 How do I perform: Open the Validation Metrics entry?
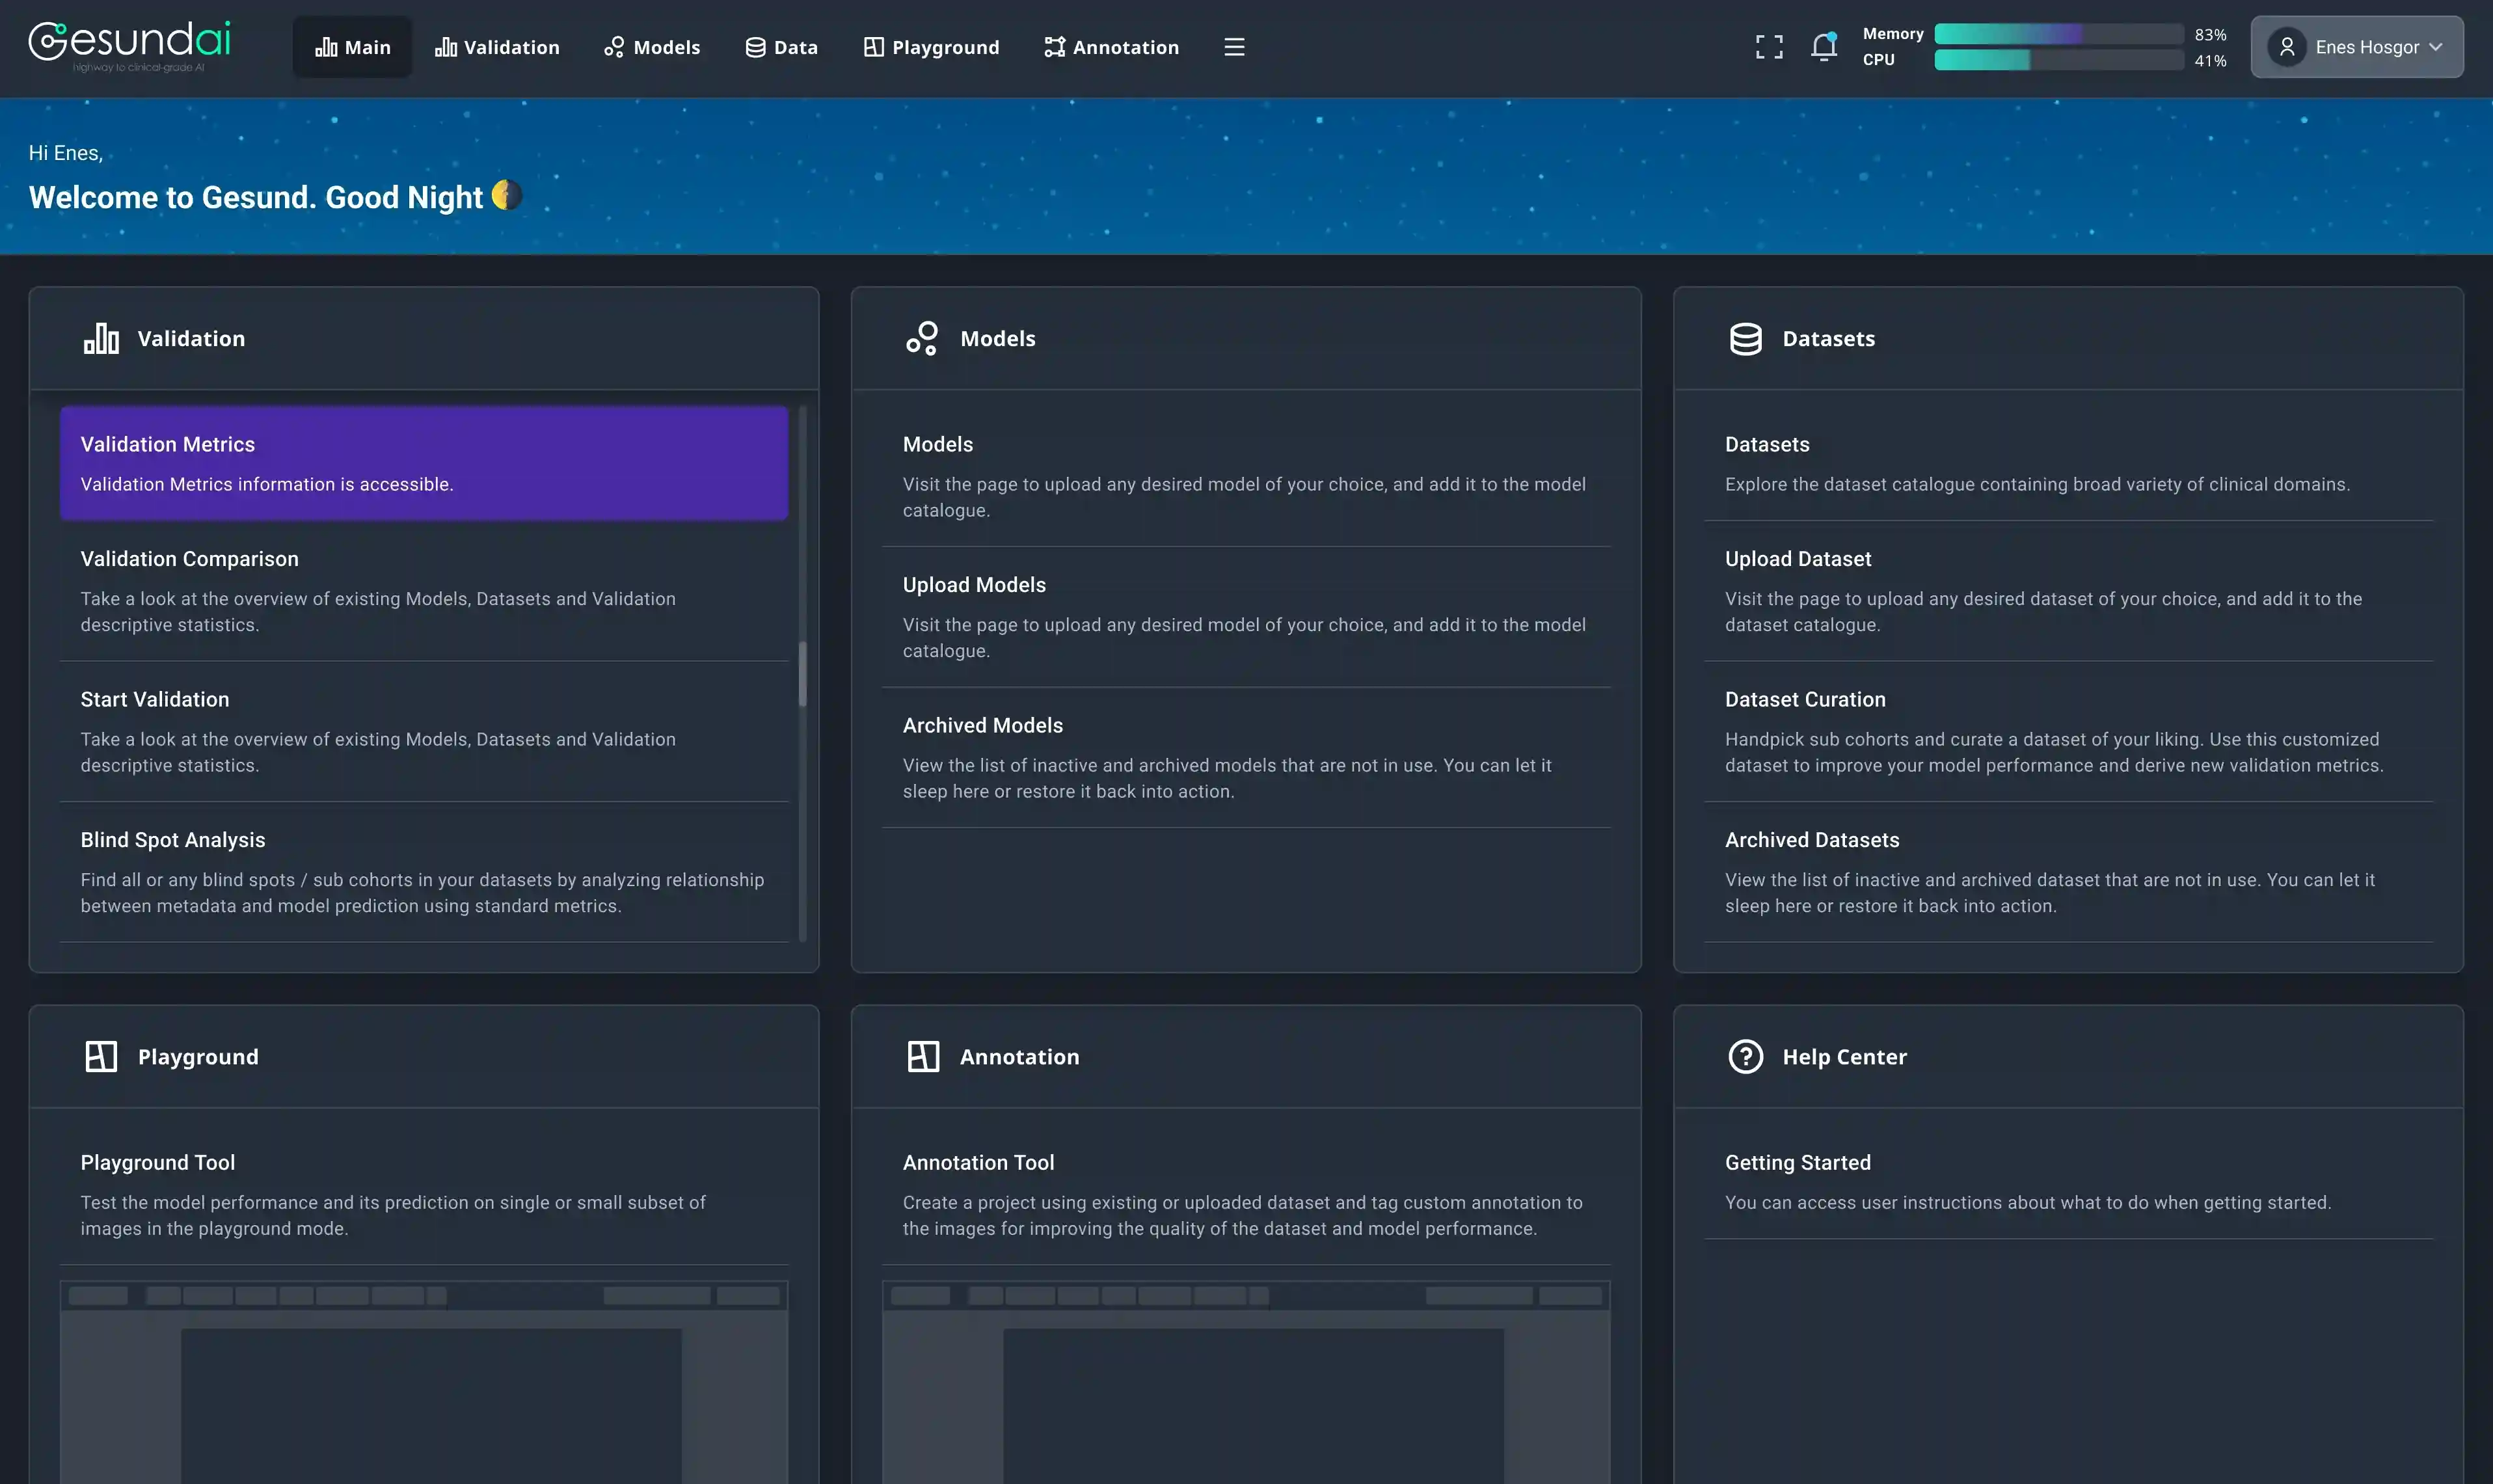click(423, 462)
